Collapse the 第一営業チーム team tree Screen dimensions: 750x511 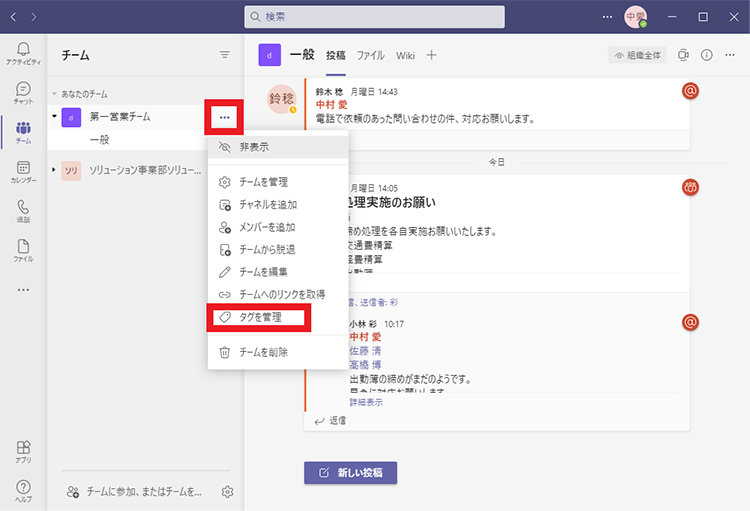pyautogui.click(x=55, y=116)
